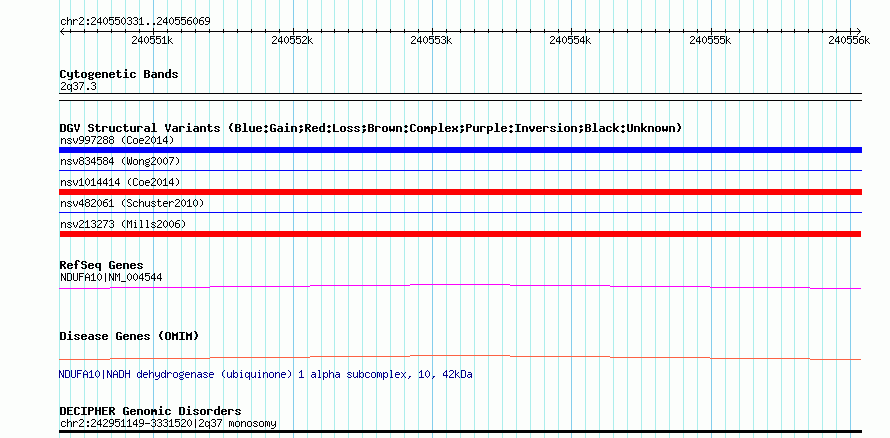890x438 pixels.
Task: Click the thick blue nsv997288 gain bar
Action: tap(460, 150)
